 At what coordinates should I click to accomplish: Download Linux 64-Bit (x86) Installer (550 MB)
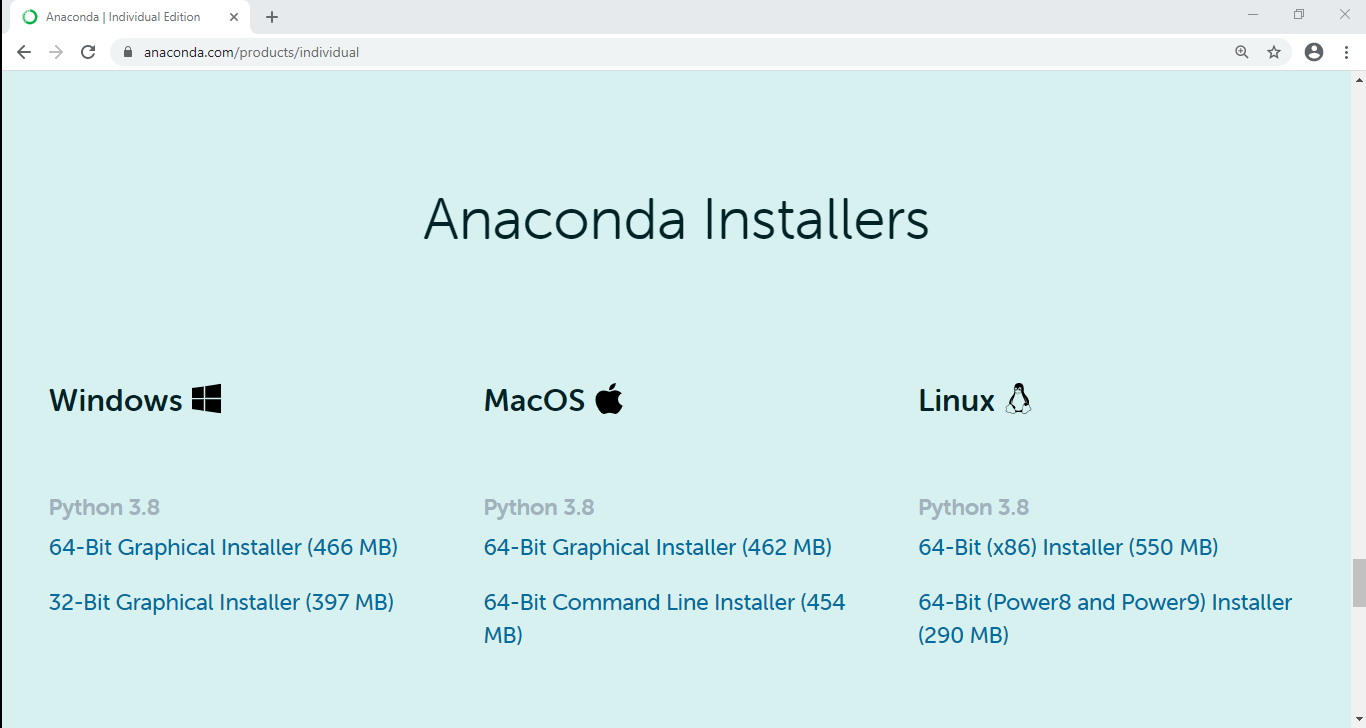click(1068, 548)
